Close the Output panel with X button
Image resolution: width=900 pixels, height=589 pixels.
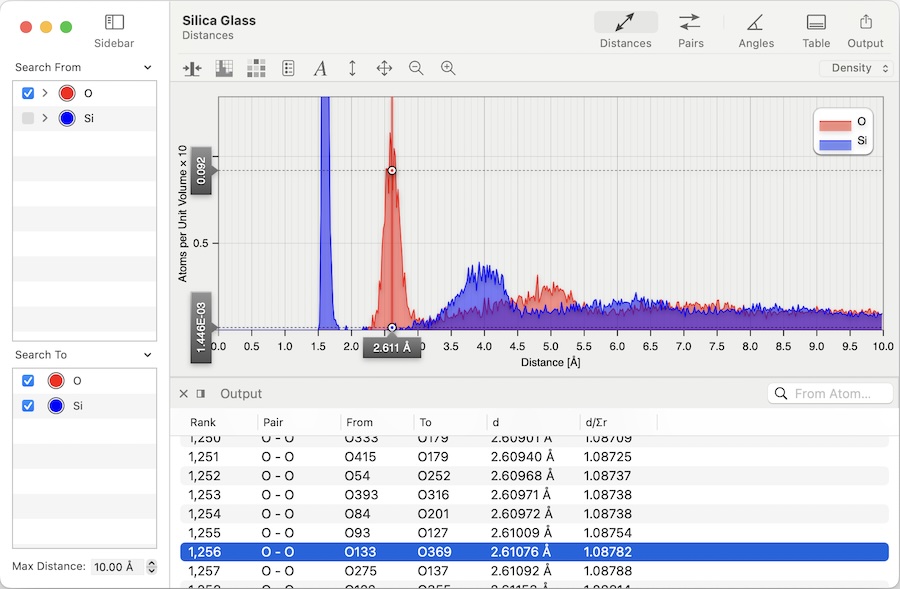pyautogui.click(x=184, y=394)
